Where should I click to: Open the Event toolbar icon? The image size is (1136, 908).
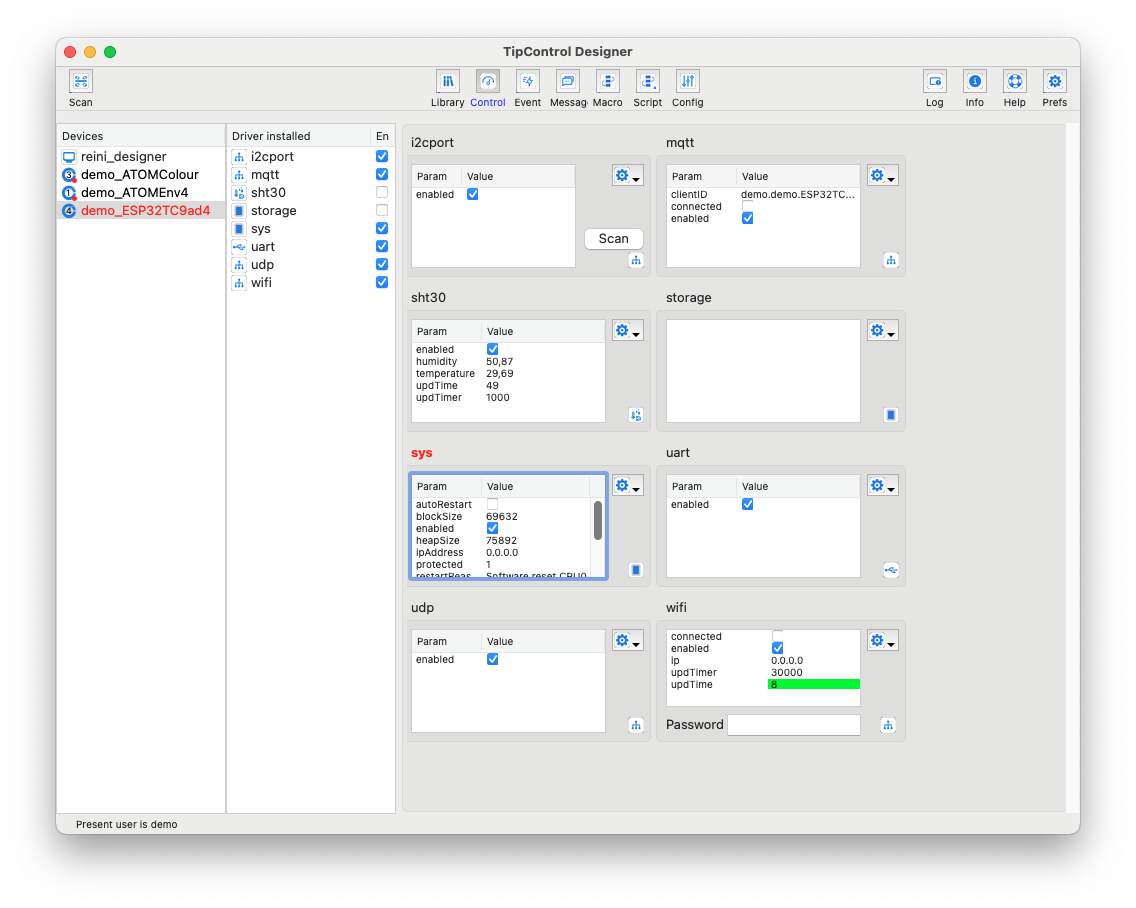point(528,82)
